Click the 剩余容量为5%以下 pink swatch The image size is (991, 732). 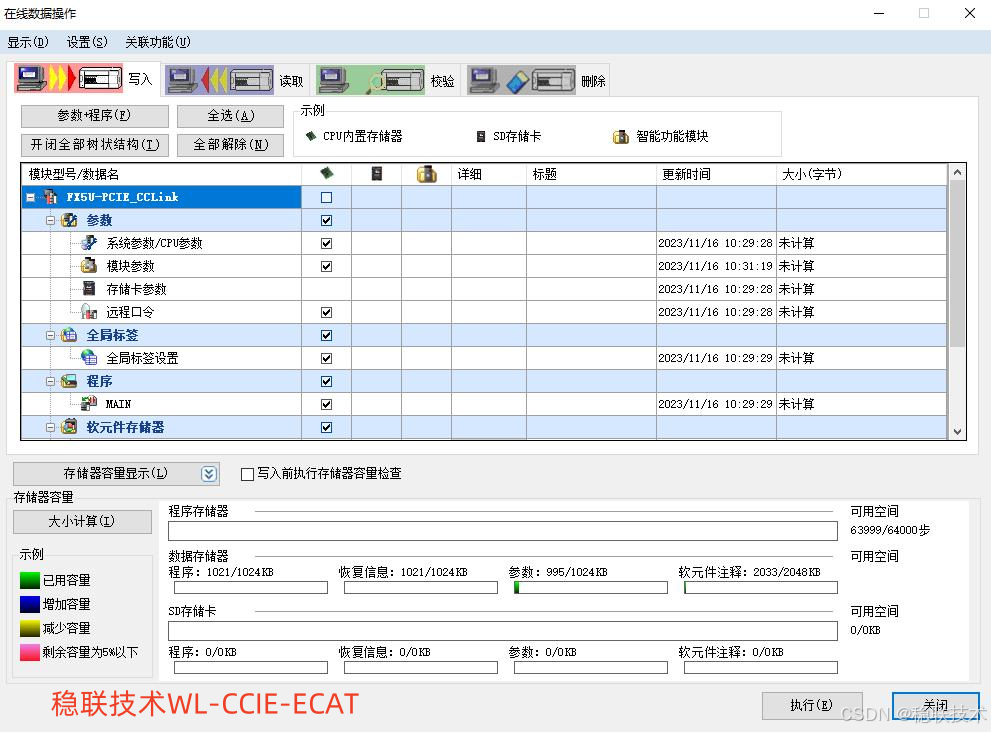point(30,652)
